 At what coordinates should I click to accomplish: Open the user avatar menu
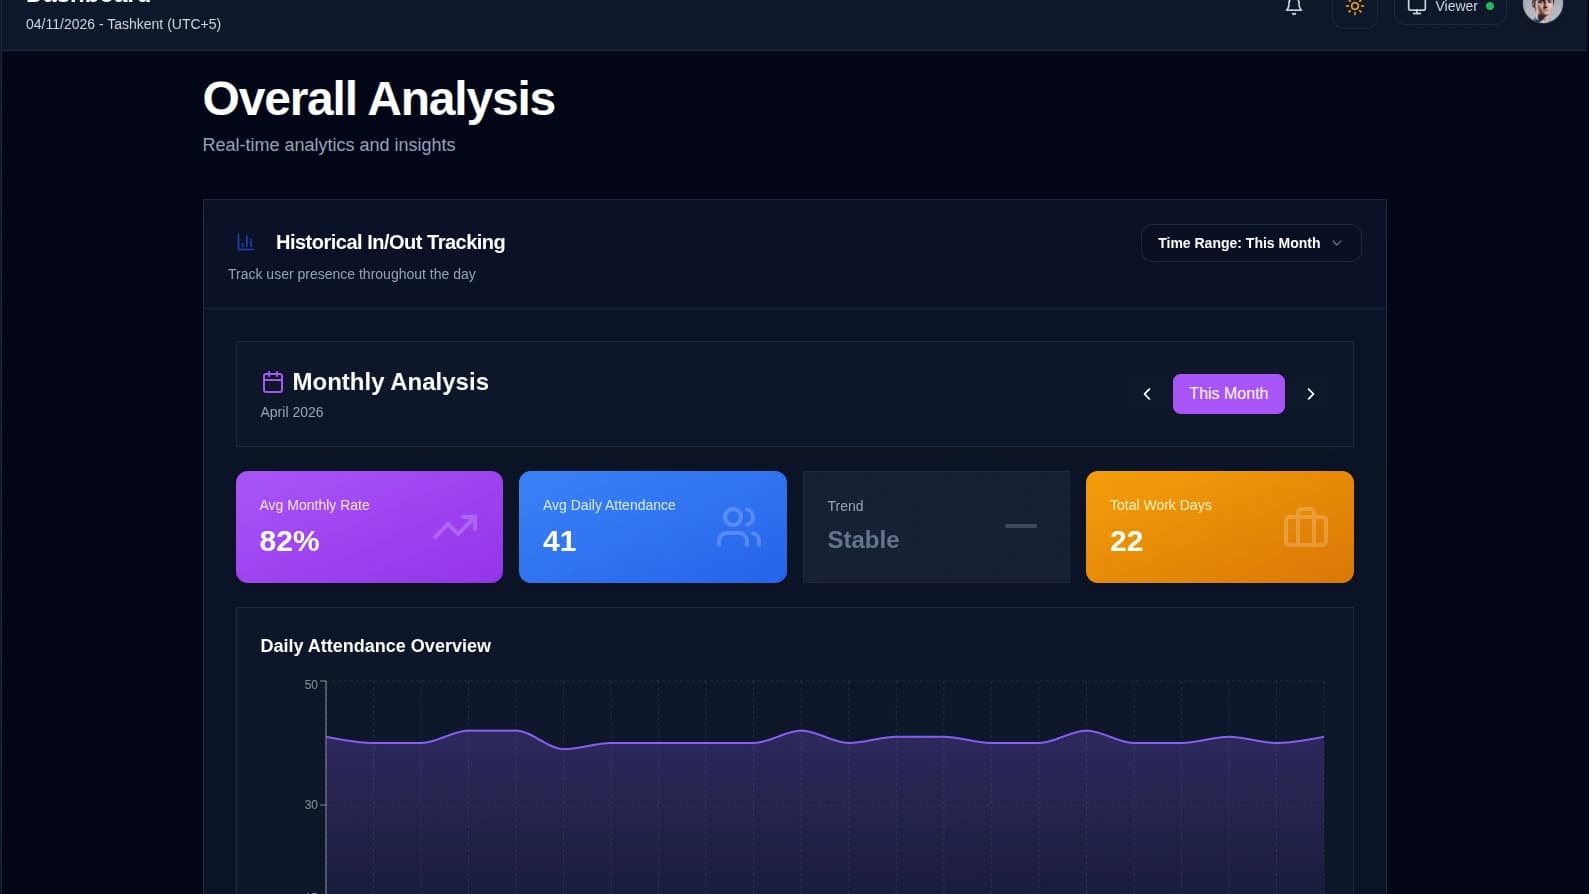tap(1542, 8)
